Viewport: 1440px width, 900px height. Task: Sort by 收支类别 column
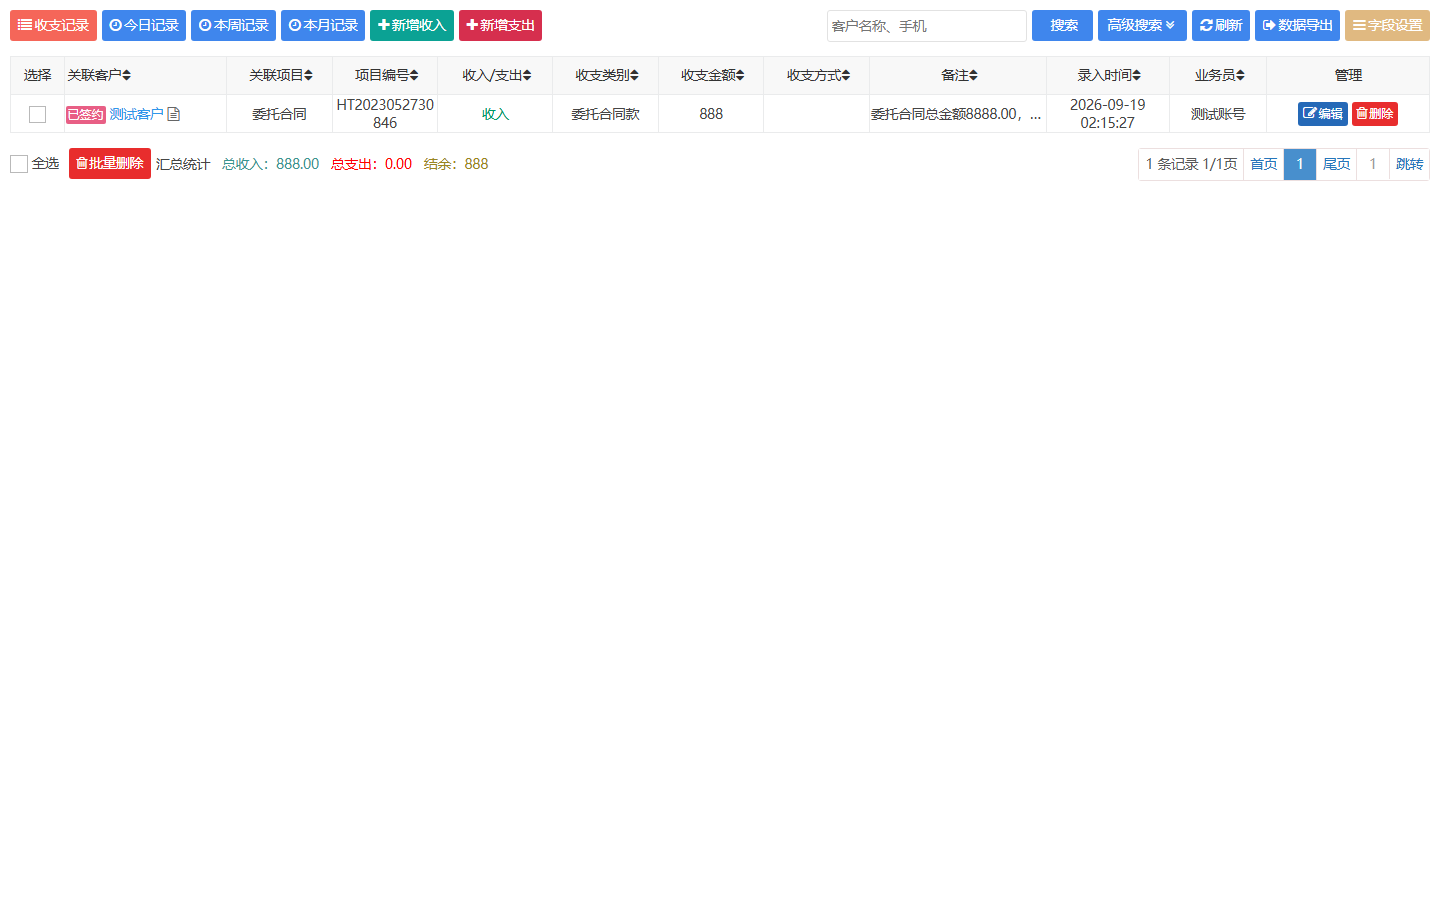coord(606,75)
